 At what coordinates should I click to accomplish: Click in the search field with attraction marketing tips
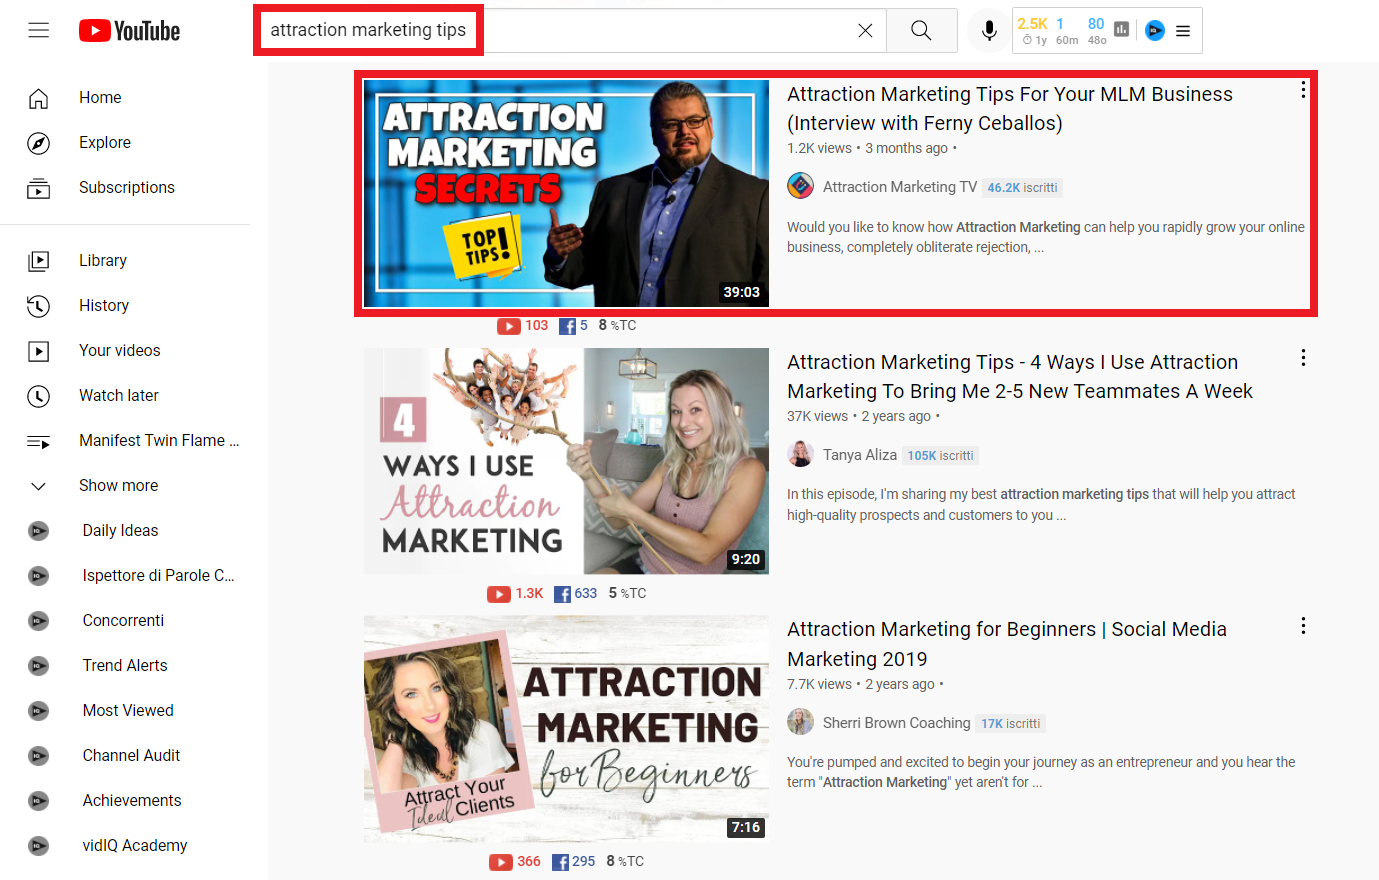point(570,30)
